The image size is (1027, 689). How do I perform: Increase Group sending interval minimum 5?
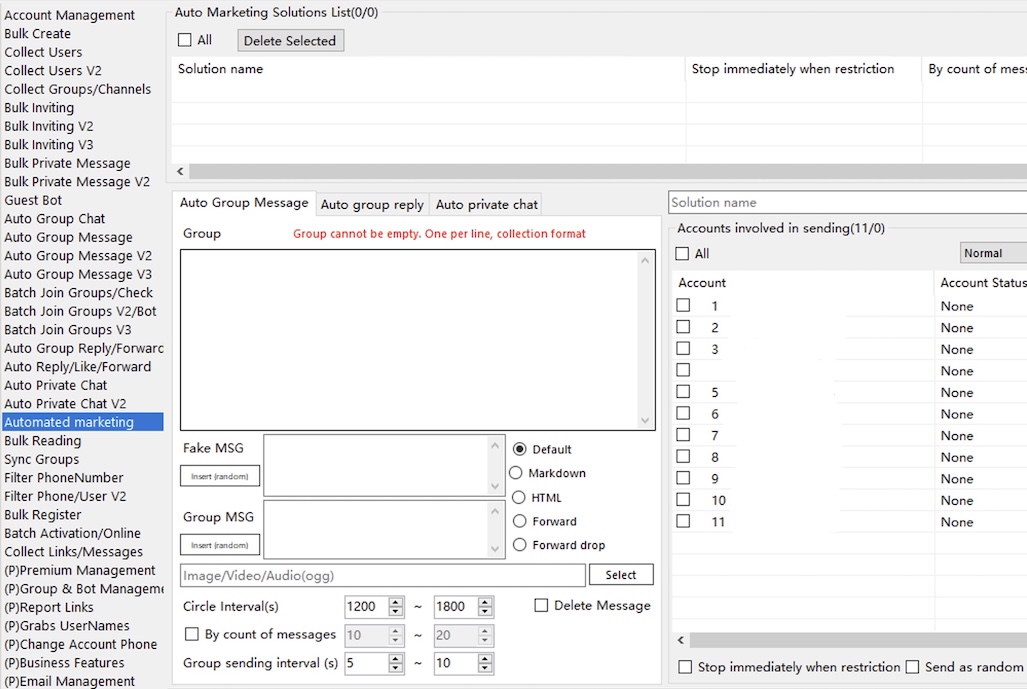point(396,658)
